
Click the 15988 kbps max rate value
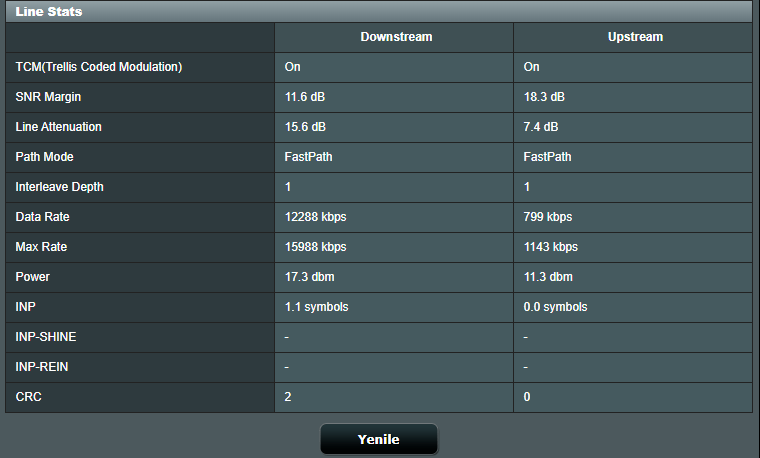(316, 247)
